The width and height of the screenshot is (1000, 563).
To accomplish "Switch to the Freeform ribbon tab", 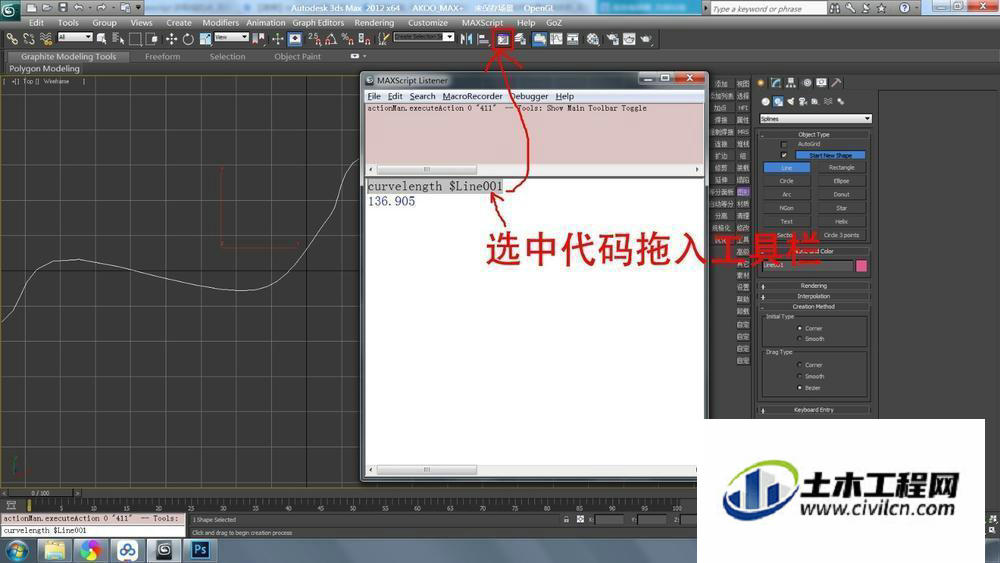I will (x=163, y=57).
